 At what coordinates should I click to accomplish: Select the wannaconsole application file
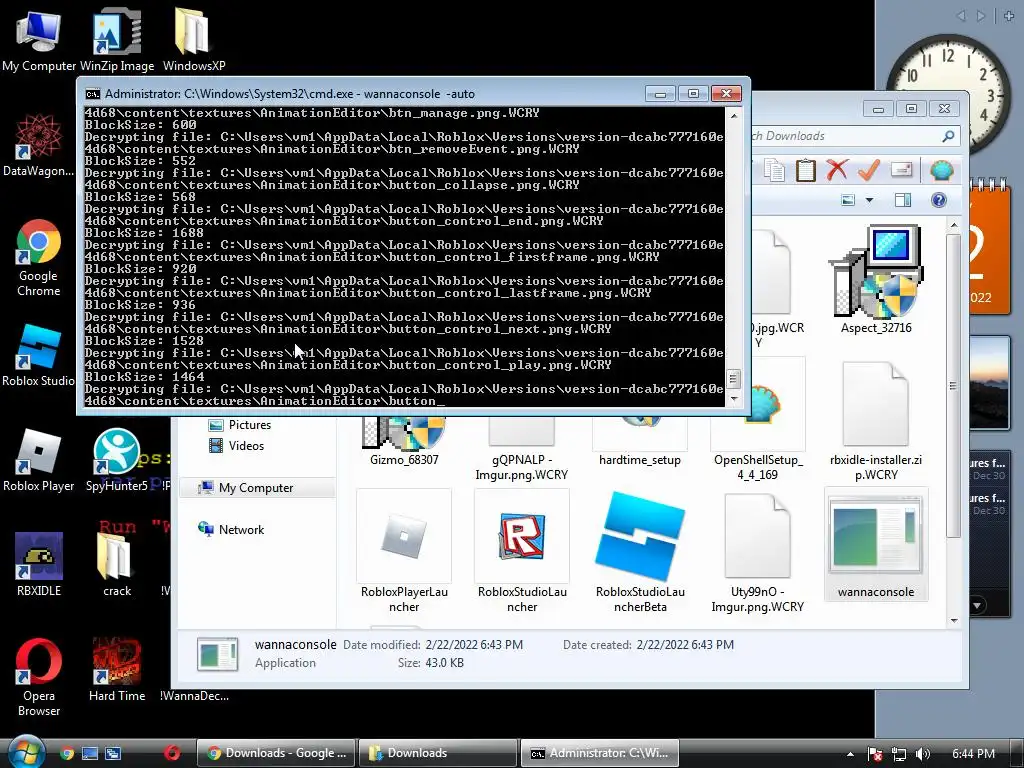(x=876, y=545)
